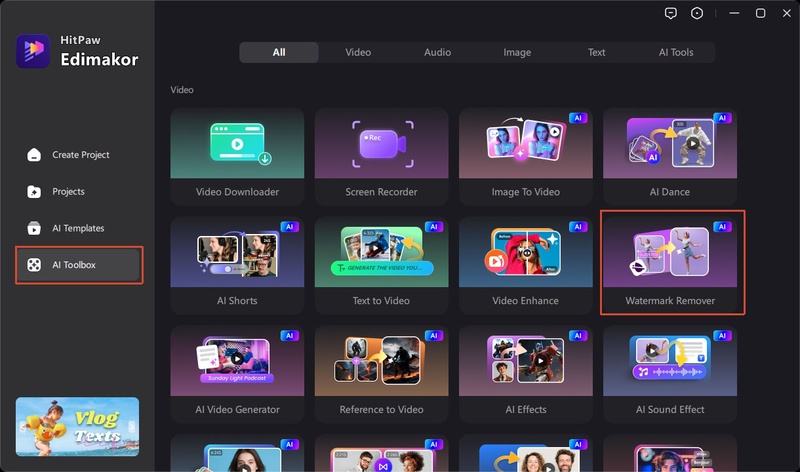Switch to the All tab
Screen dimensions: 800x472
click(279, 53)
